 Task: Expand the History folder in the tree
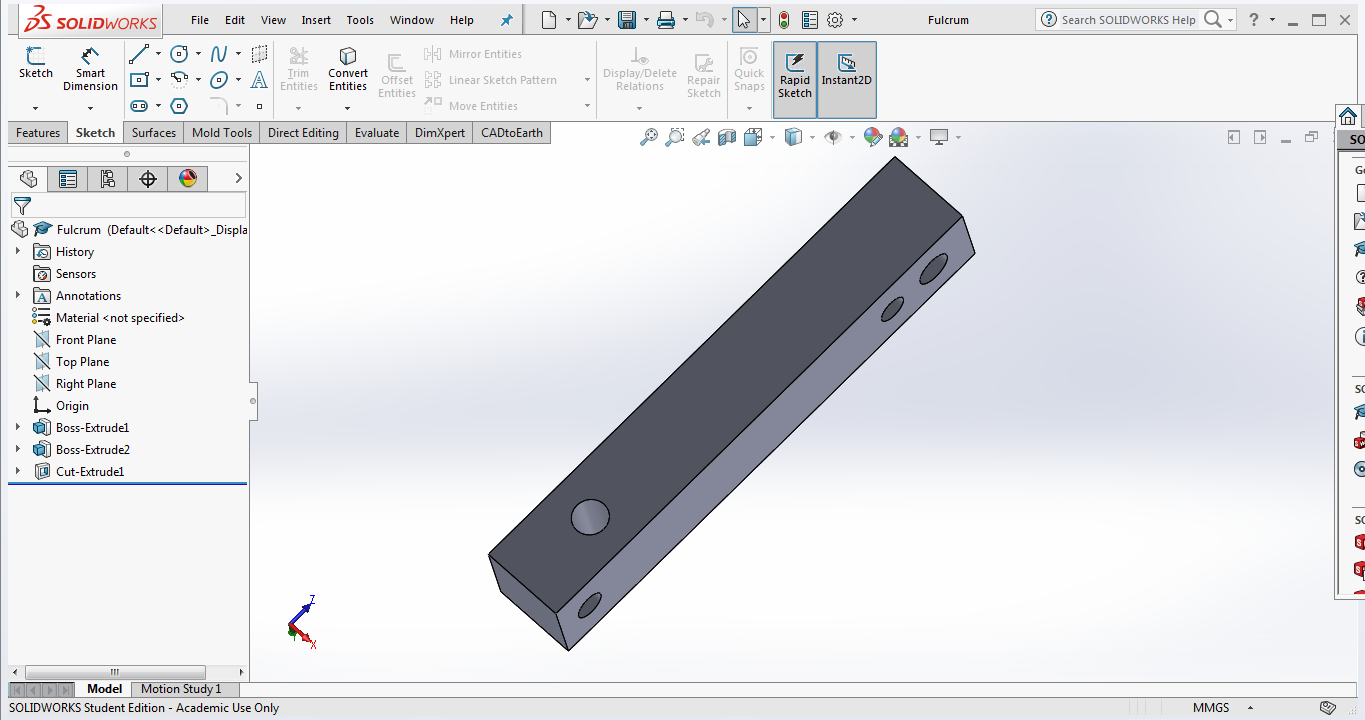18,251
